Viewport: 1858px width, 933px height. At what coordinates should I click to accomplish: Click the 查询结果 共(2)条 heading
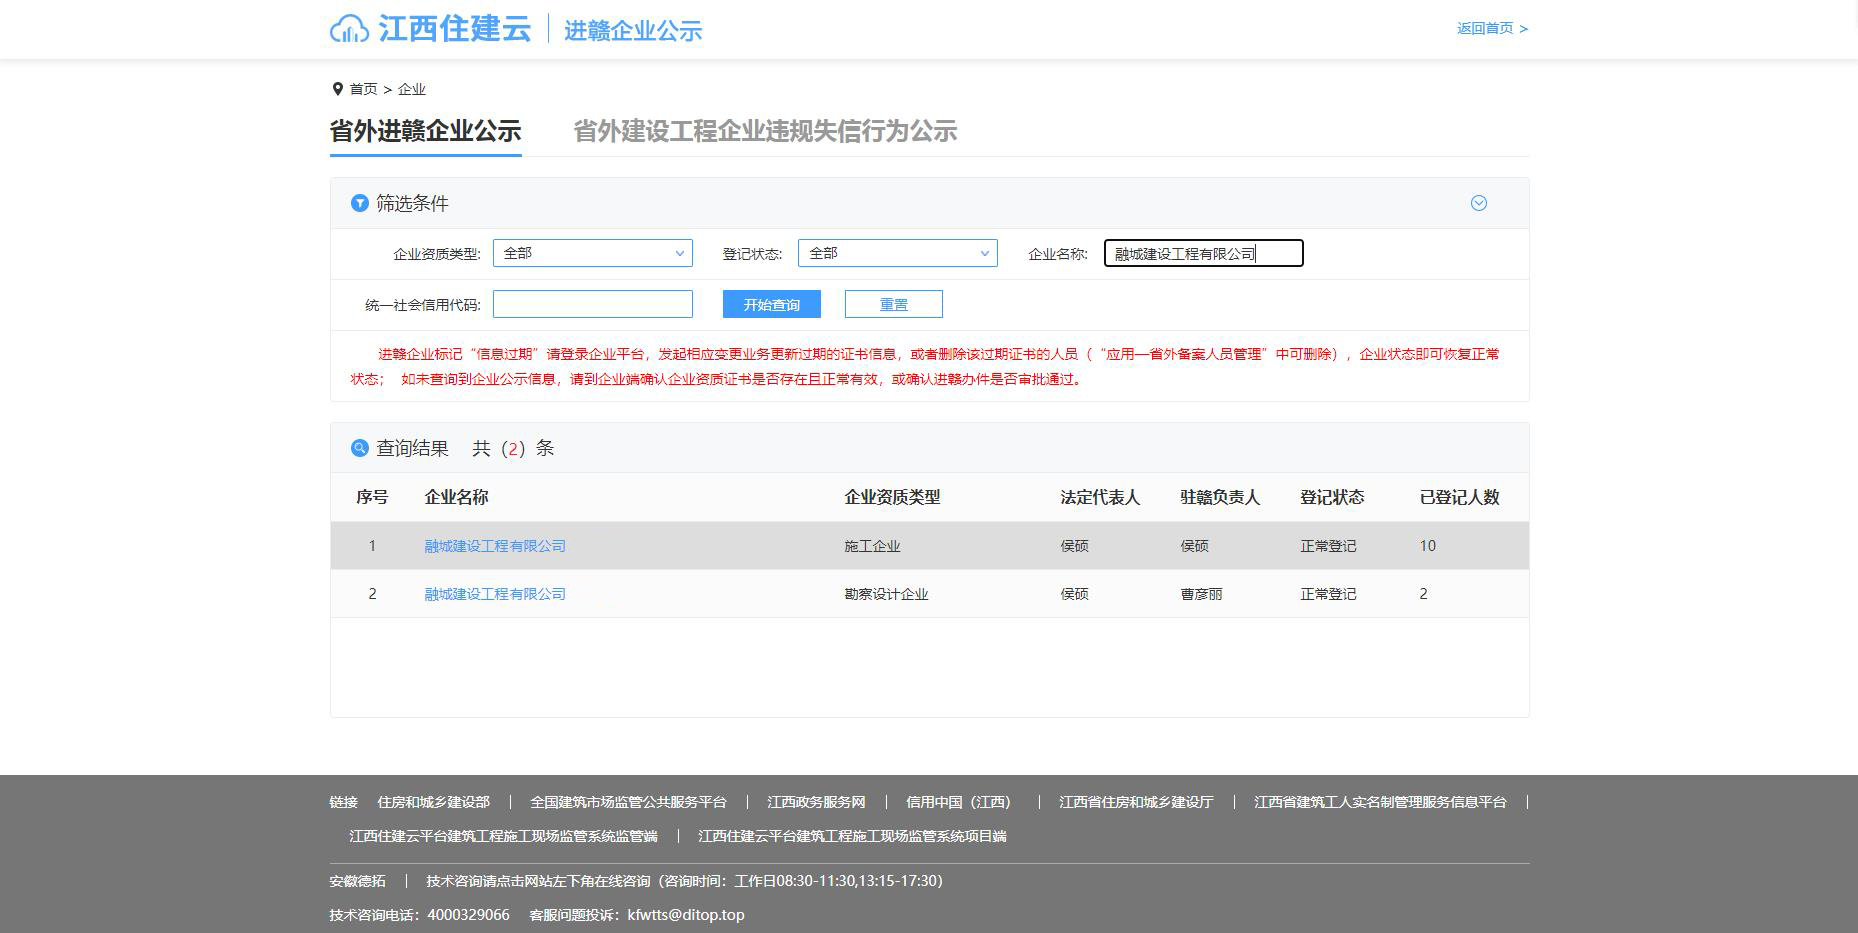point(465,448)
